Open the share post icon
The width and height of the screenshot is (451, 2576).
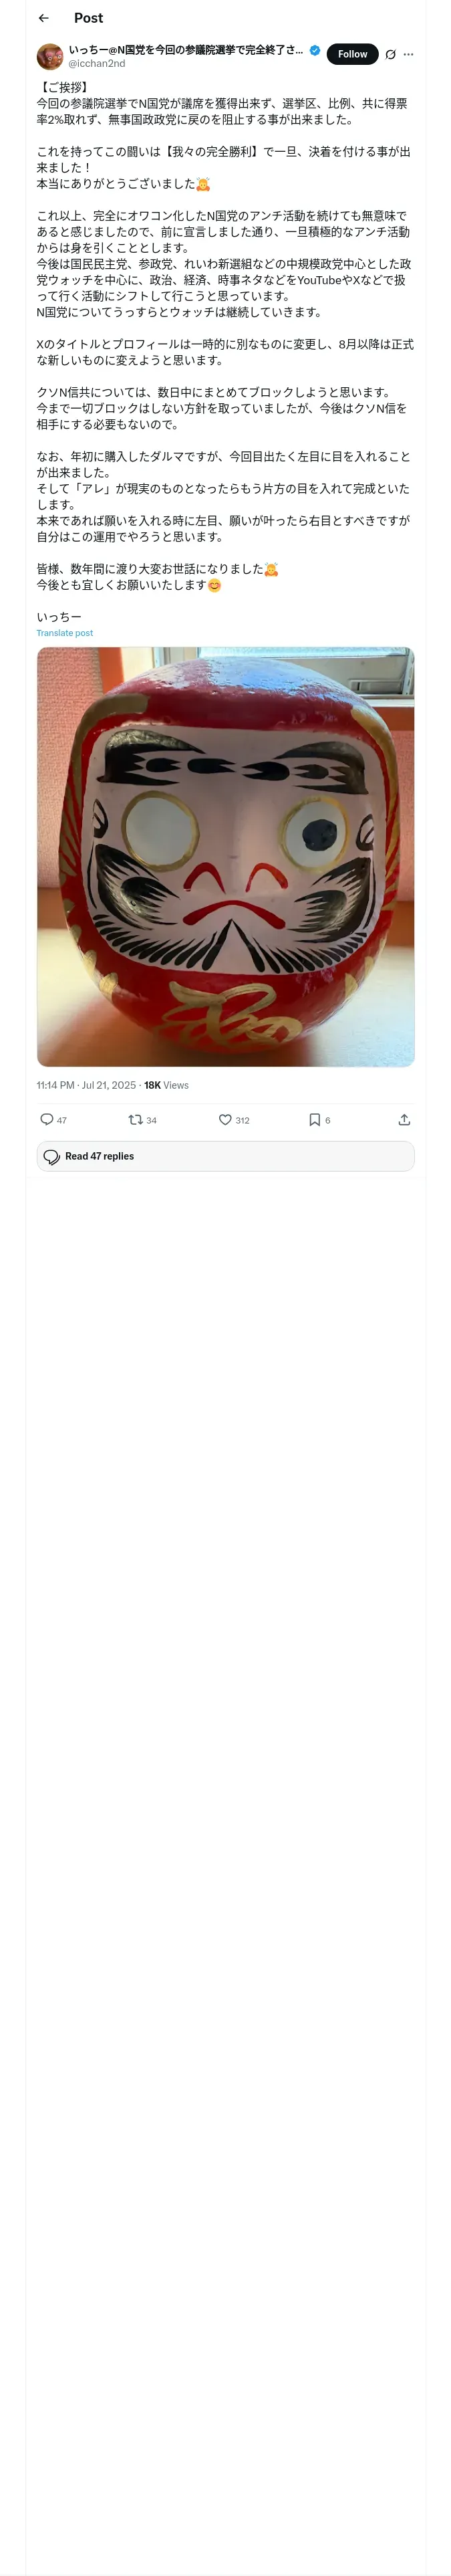click(x=404, y=1119)
